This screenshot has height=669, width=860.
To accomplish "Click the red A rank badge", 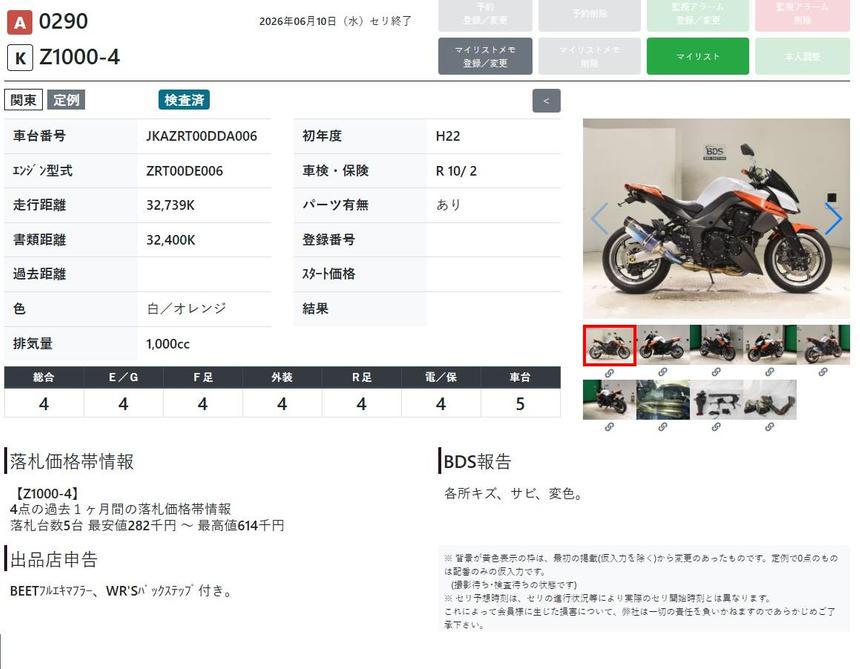I will click(x=19, y=22).
